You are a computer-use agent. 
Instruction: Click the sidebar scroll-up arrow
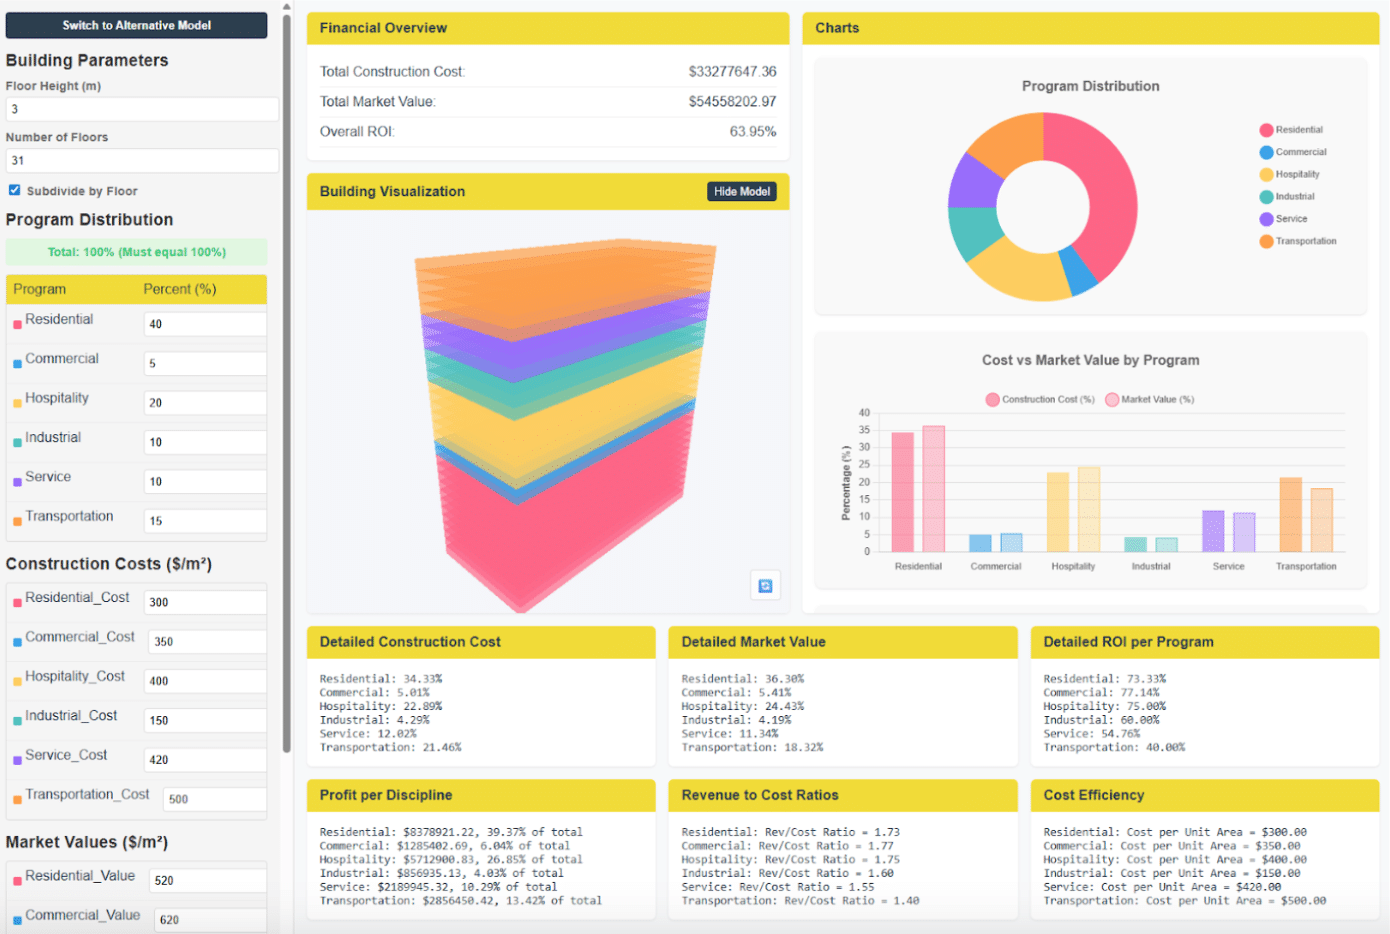(287, 6)
